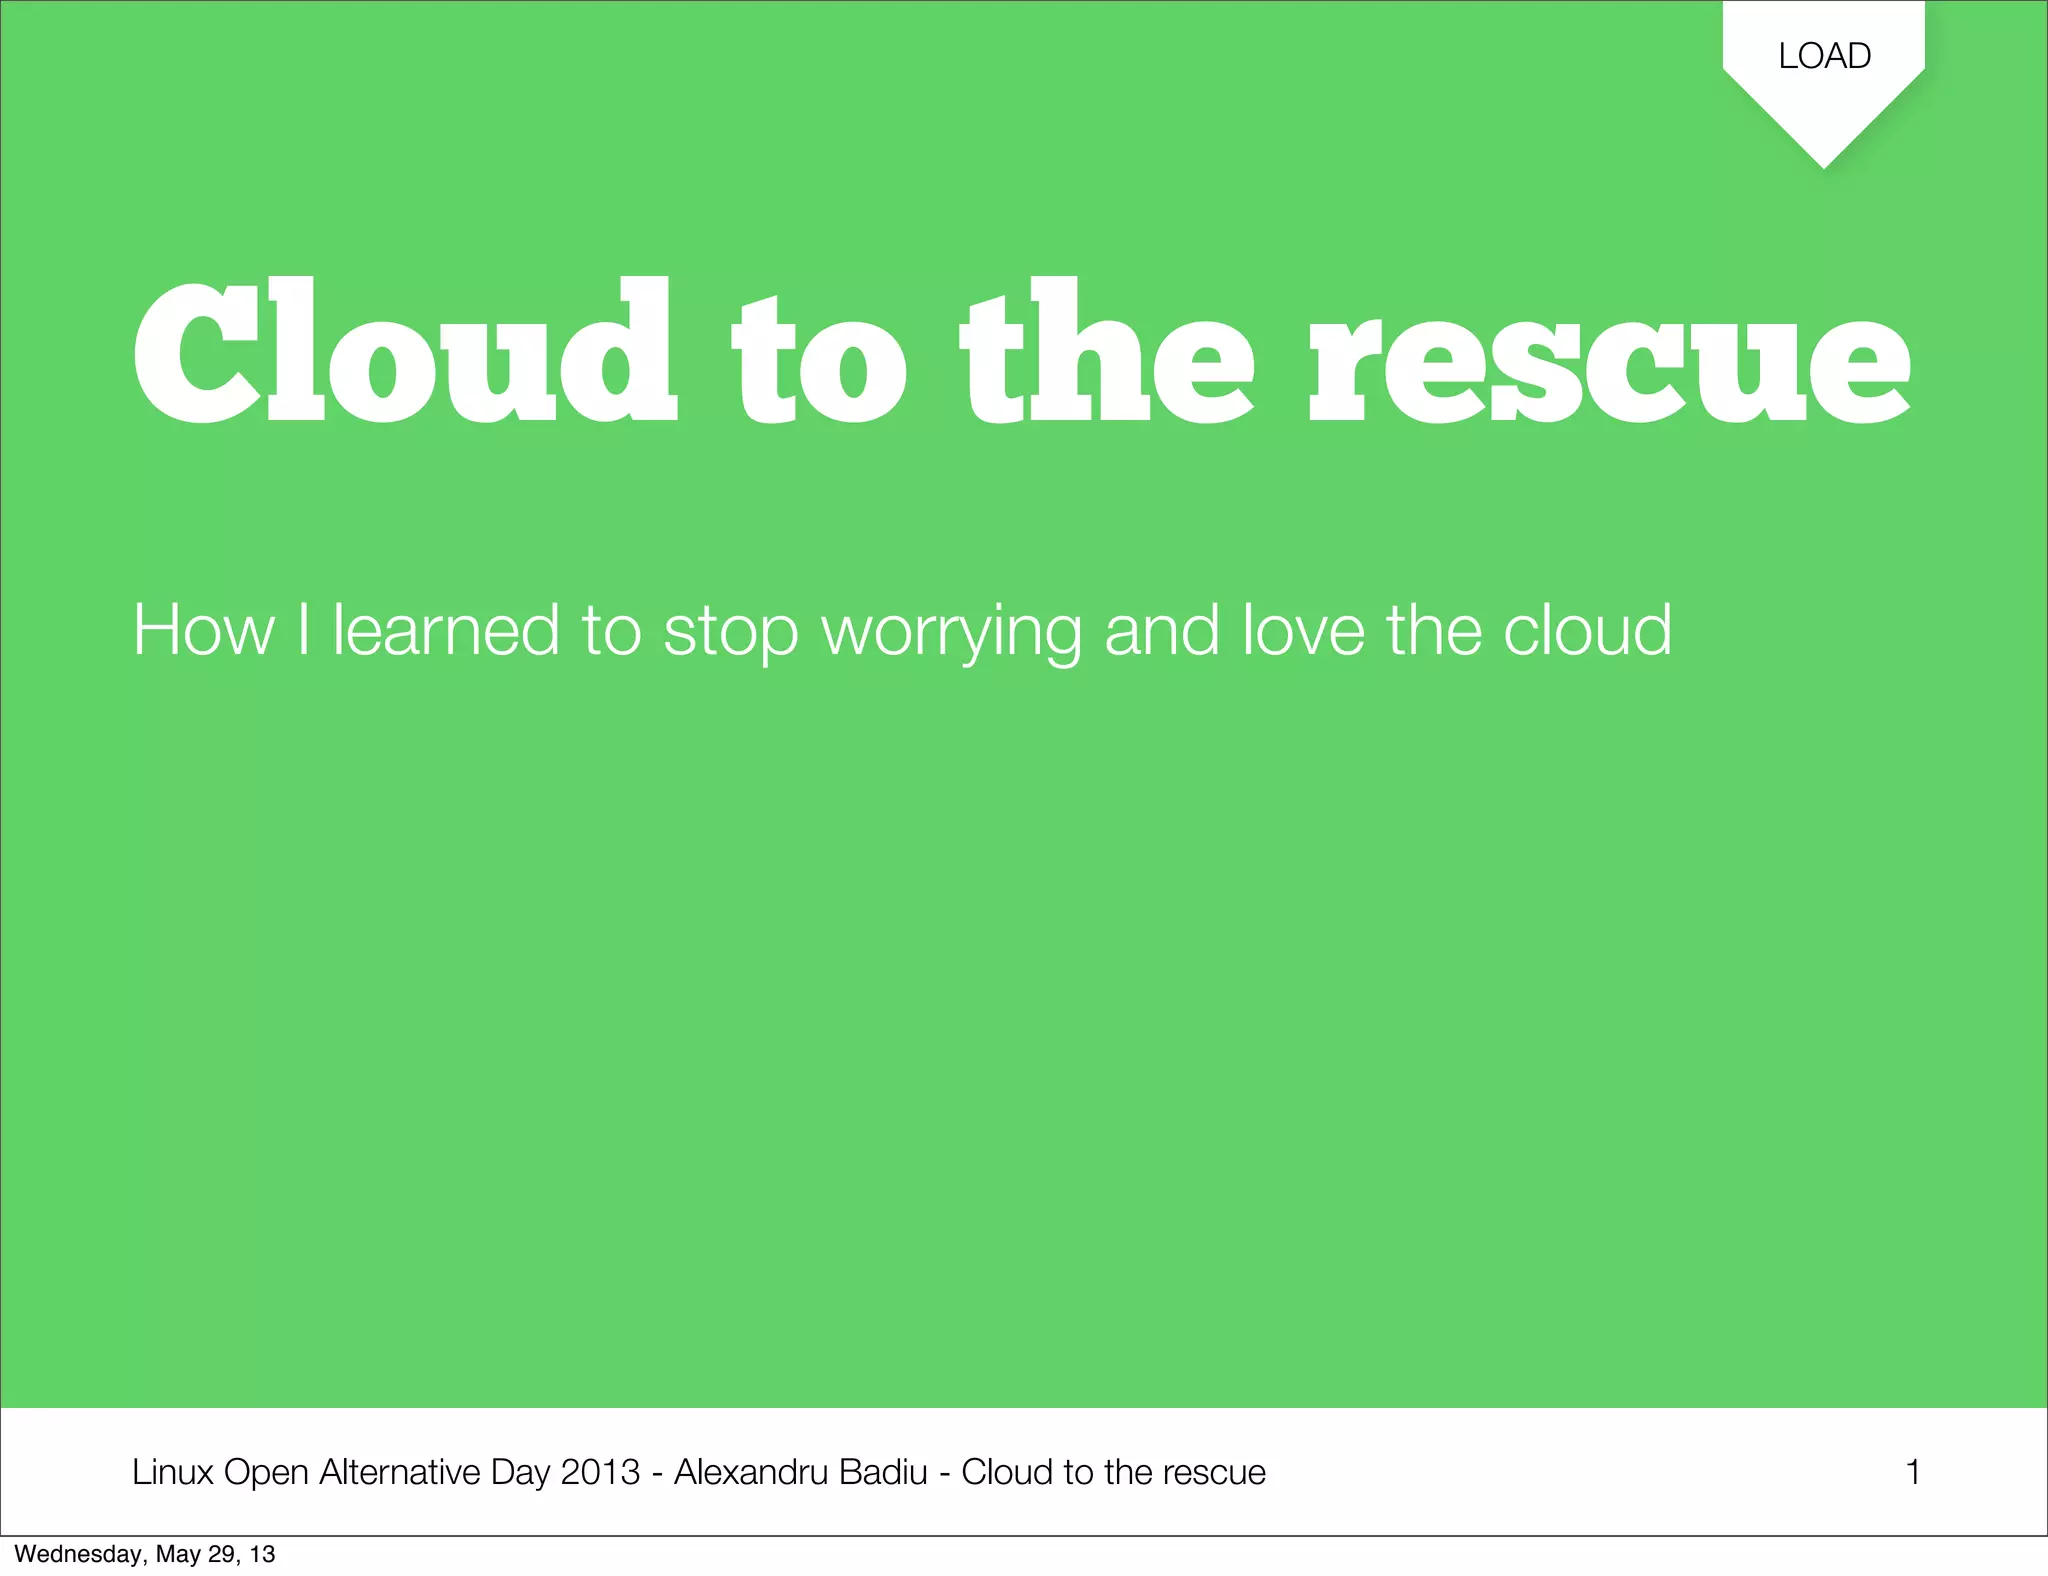Click the "Wednesday, May 29, 13" date
This screenshot has height=1576, width=2048.
145,1554
